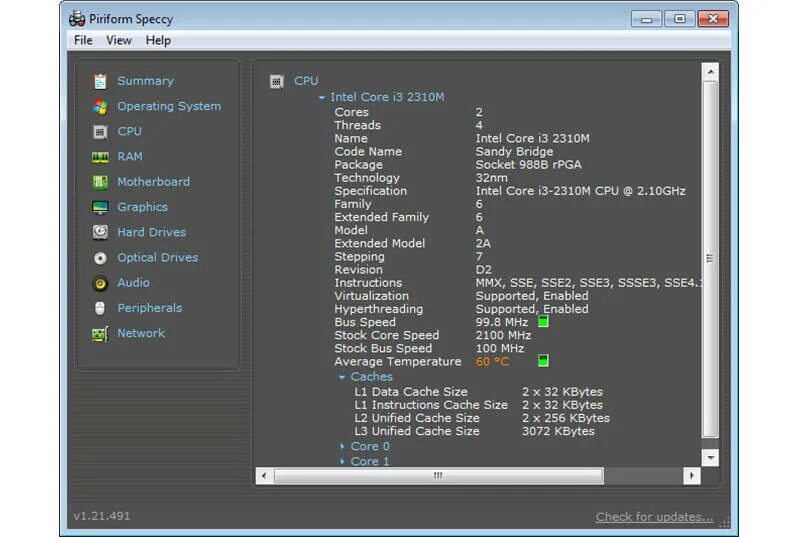Click the Check for updates link

pos(655,517)
